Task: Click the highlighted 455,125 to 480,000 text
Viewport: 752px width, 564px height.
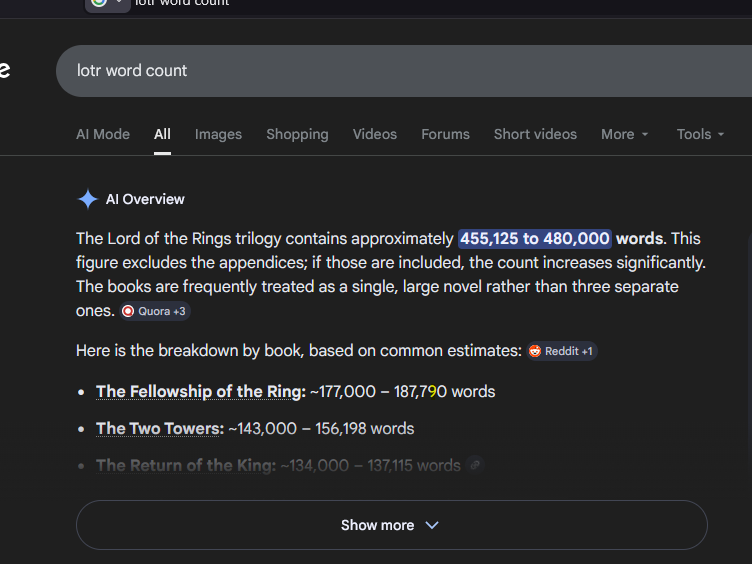Action: tap(534, 238)
